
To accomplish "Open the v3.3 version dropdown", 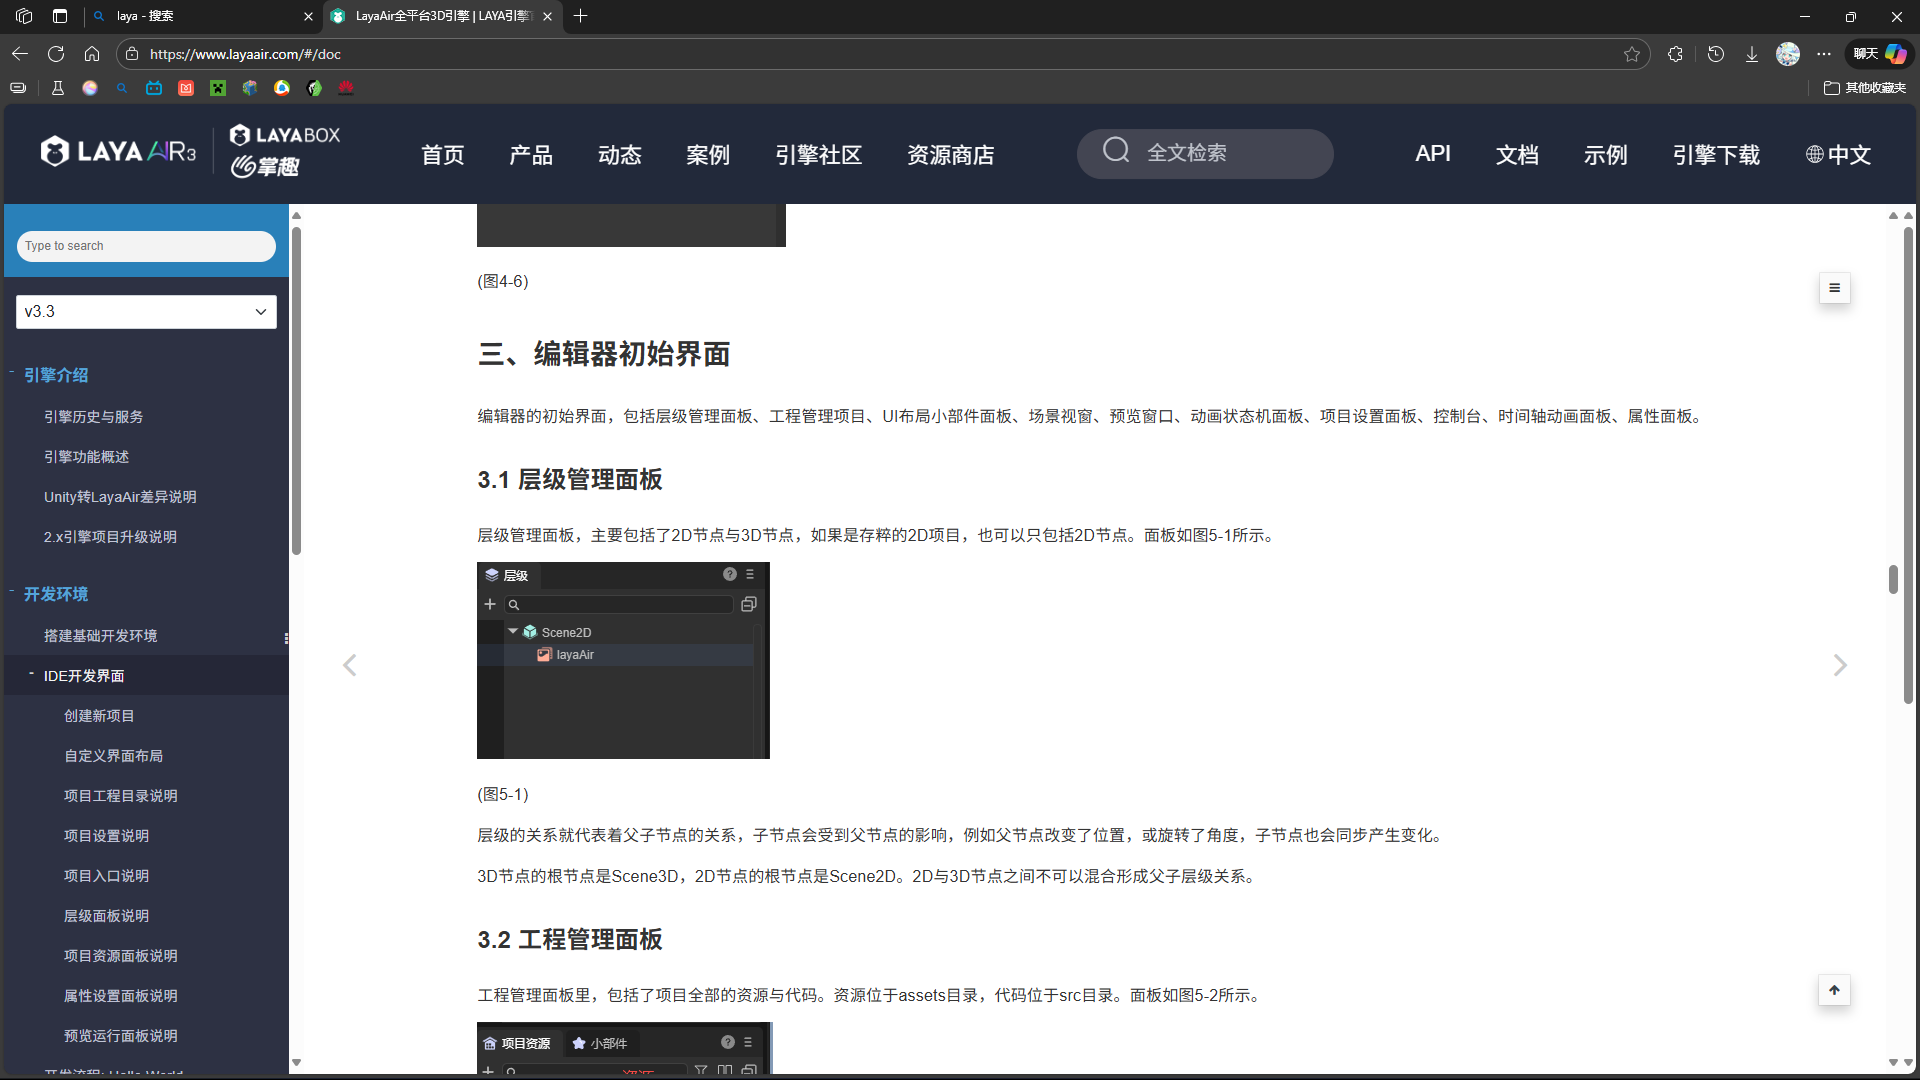I will pyautogui.click(x=146, y=311).
